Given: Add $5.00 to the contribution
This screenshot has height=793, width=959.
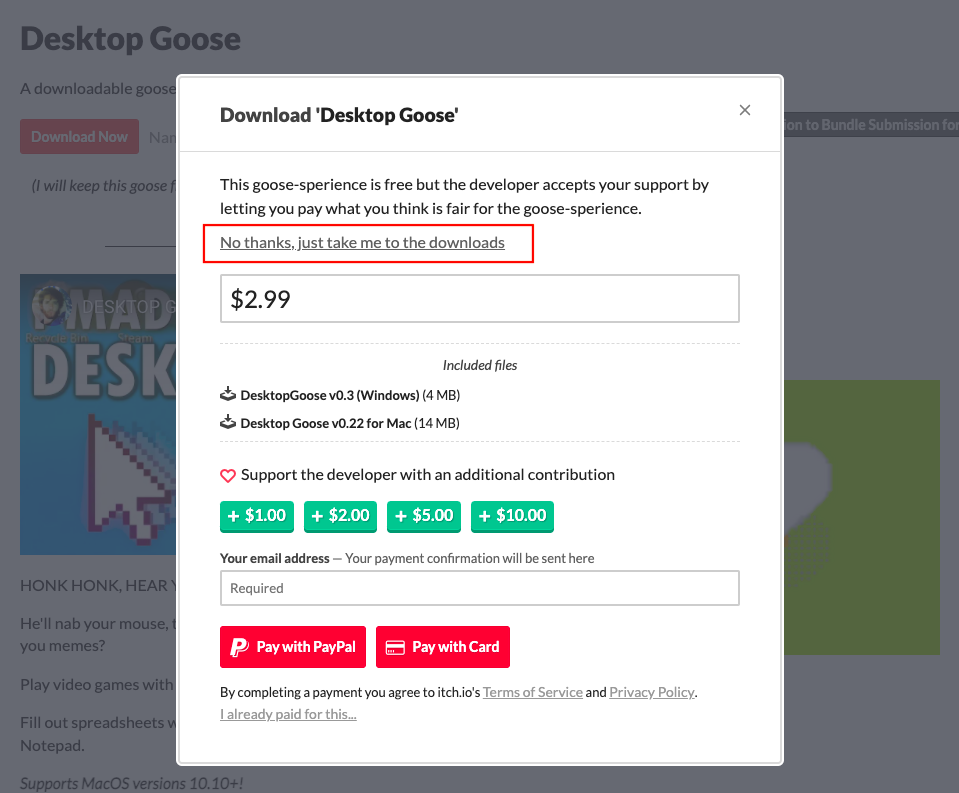Looking at the screenshot, I should coord(424,516).
